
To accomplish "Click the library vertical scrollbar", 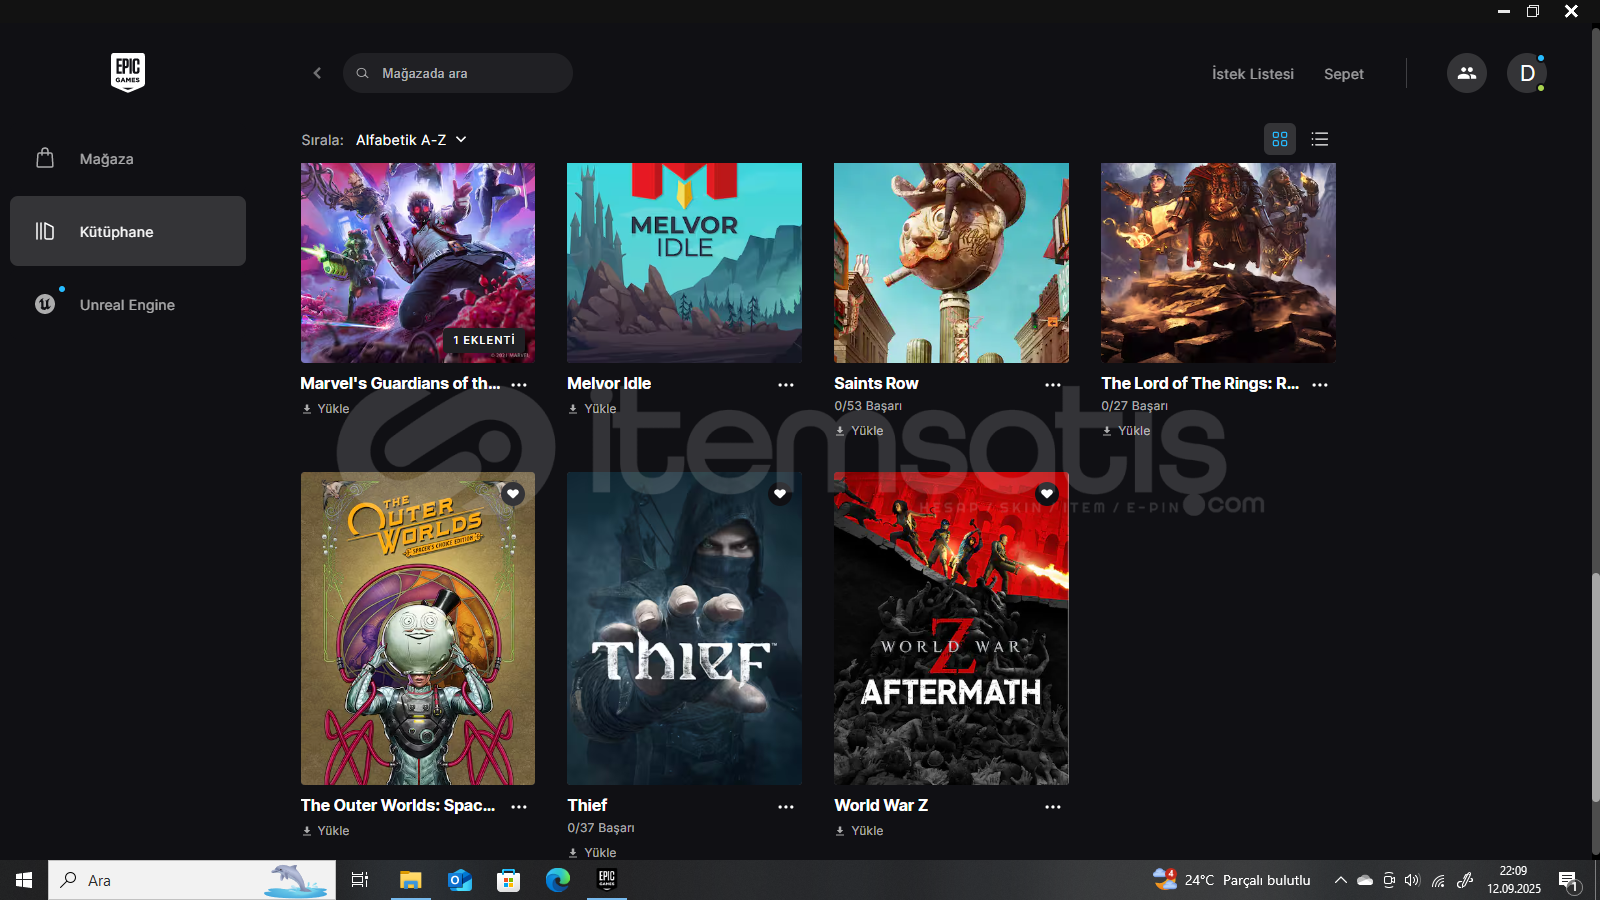I will (x=1595, y=685).
